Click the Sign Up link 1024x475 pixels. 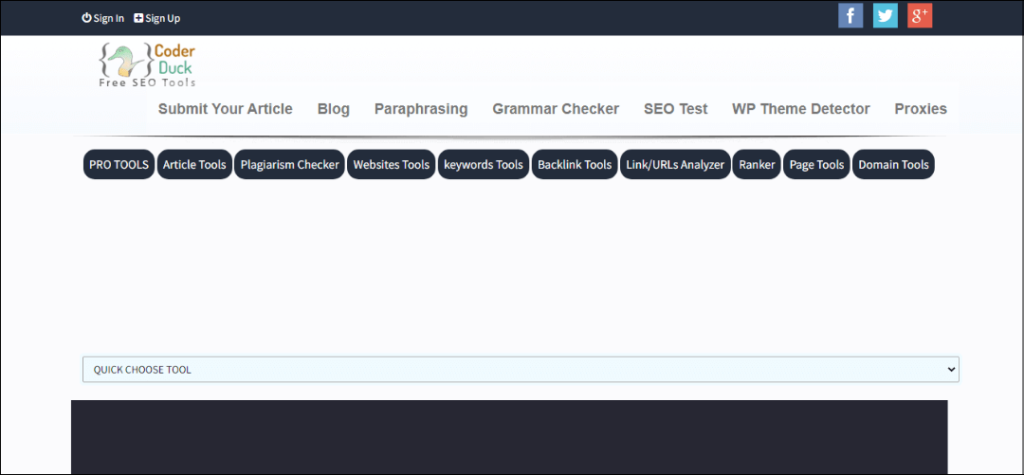[x=157, y=18]
